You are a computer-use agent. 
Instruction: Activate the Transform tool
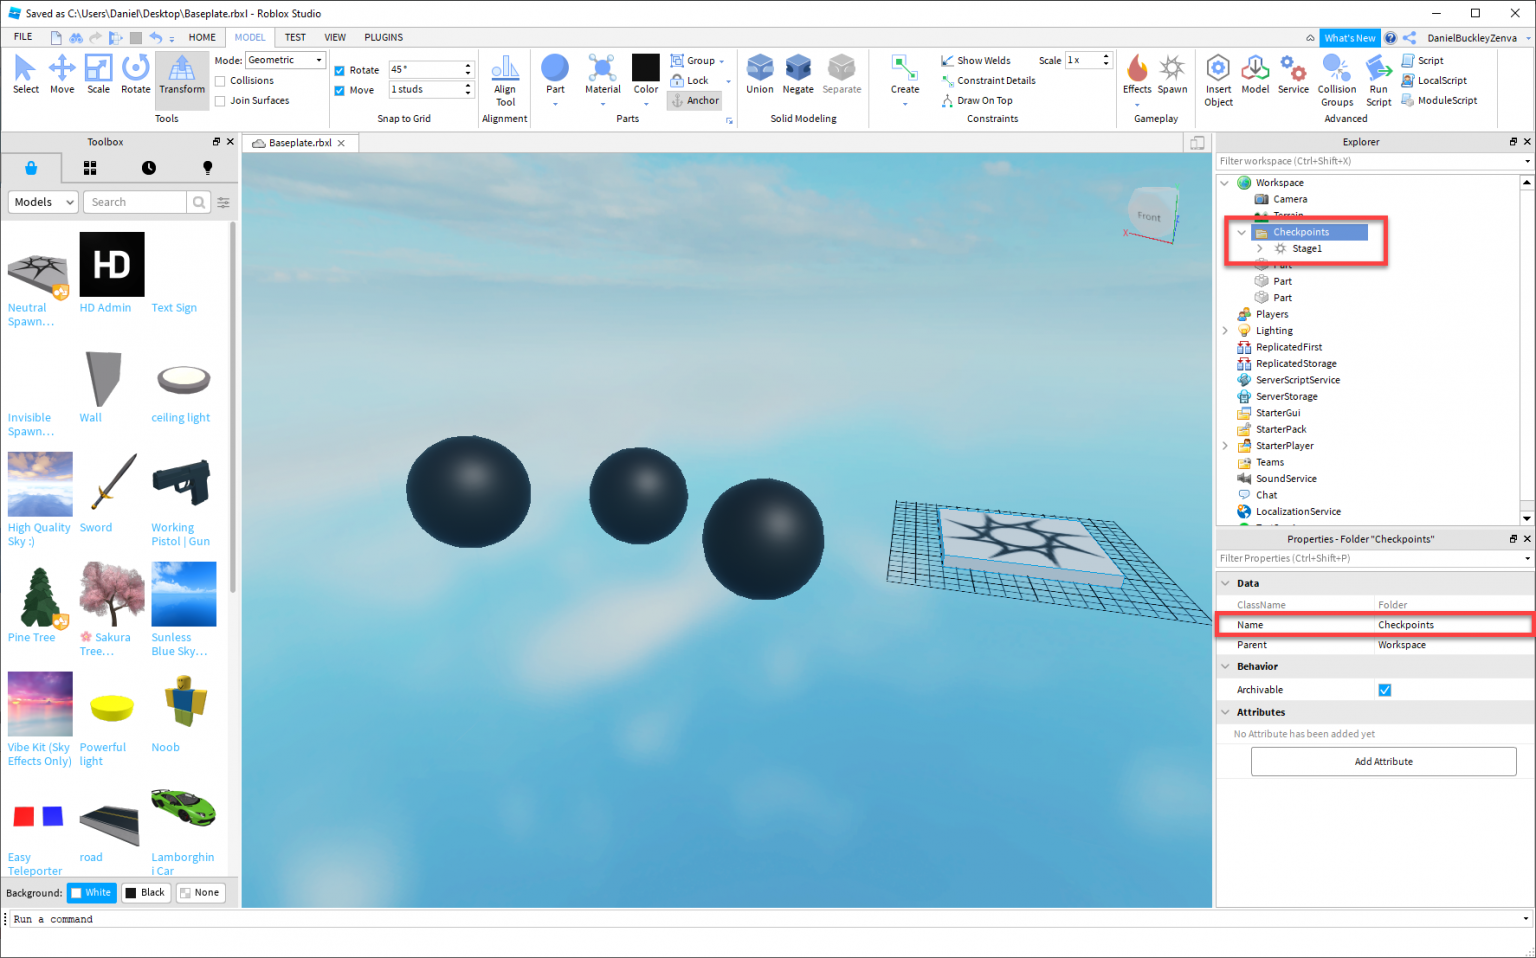coord(181,72)
